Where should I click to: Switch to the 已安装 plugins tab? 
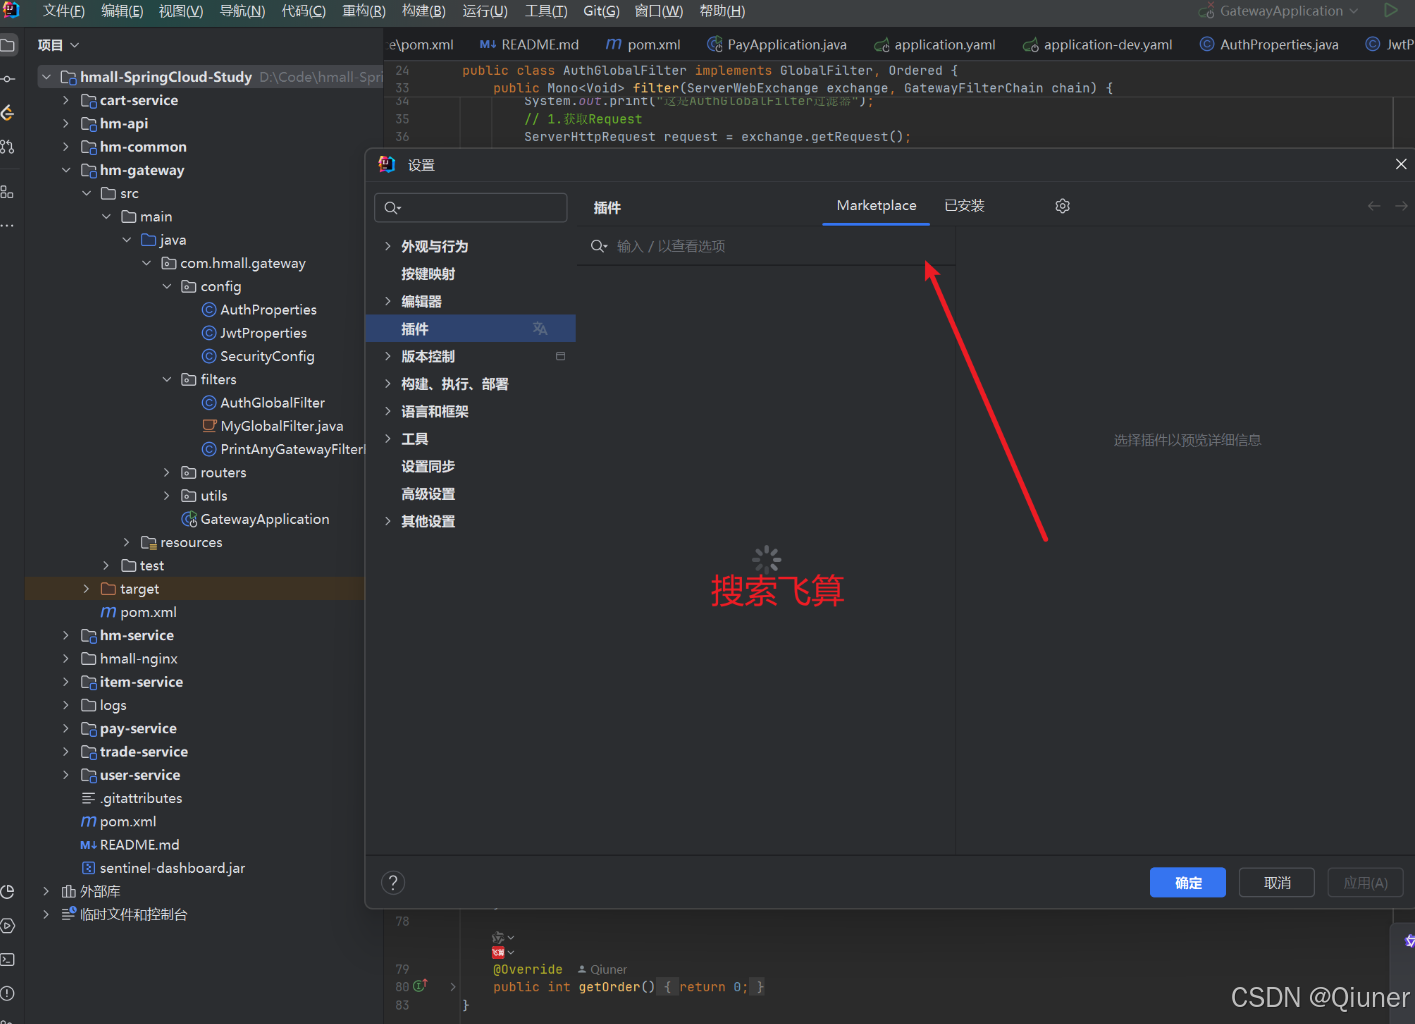click(x=963, y=206)
